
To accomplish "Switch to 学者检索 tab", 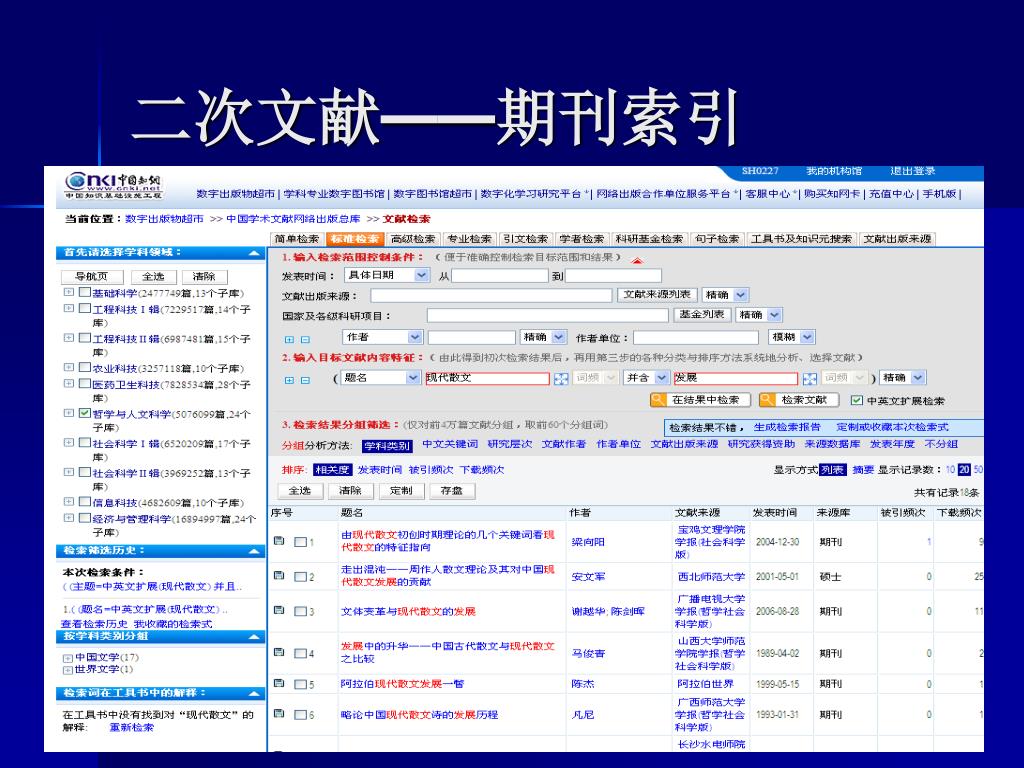I will 582,239.
